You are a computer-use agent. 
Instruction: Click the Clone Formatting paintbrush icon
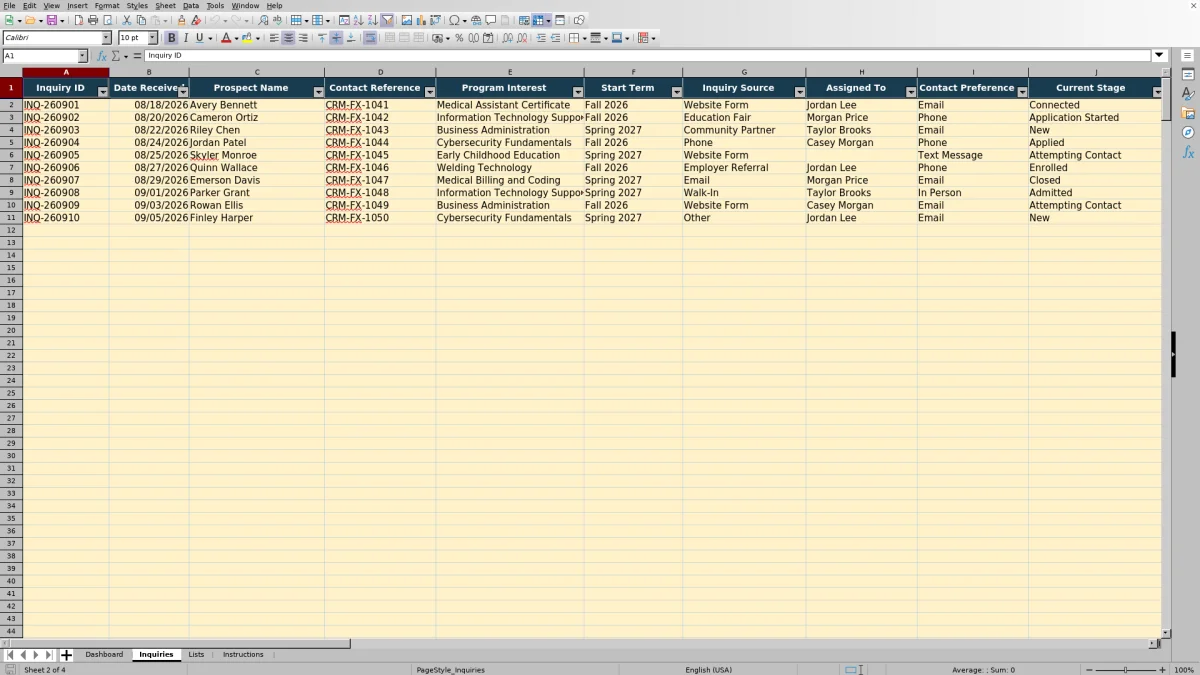click(181, 20)
